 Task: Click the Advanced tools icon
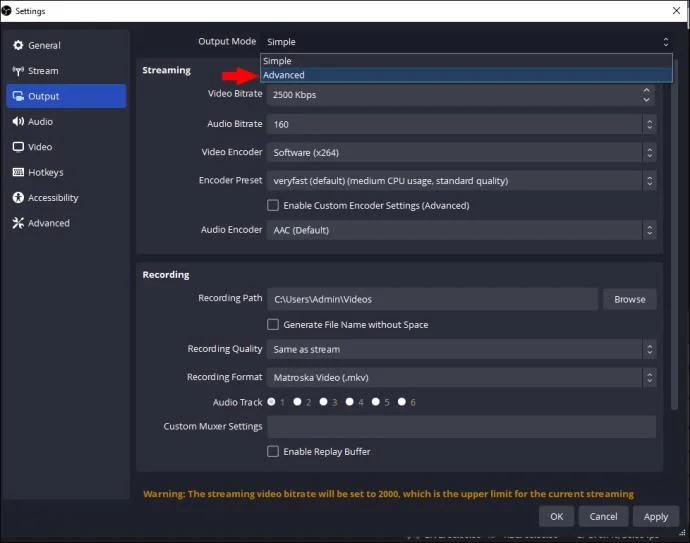(18, 223)
